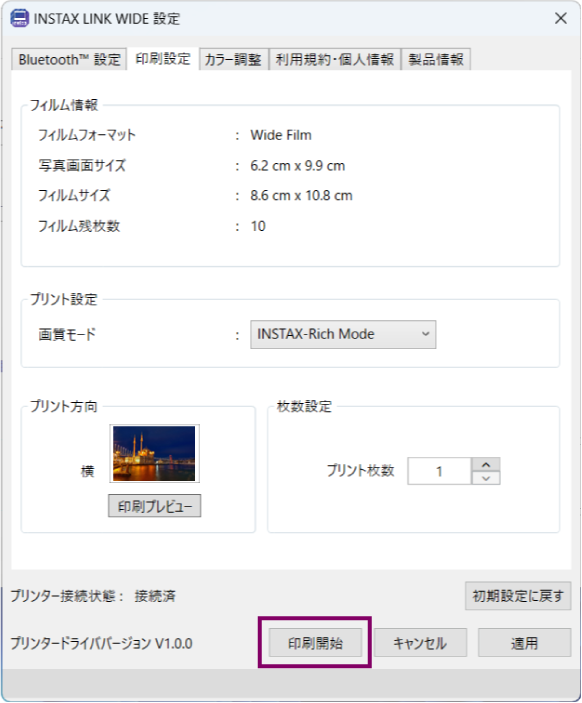Image resolution: width=582 pixels, height=703 pixels.
Task: Increase プリント枚数 with the up arrow
Action: (x=486, y=464)
